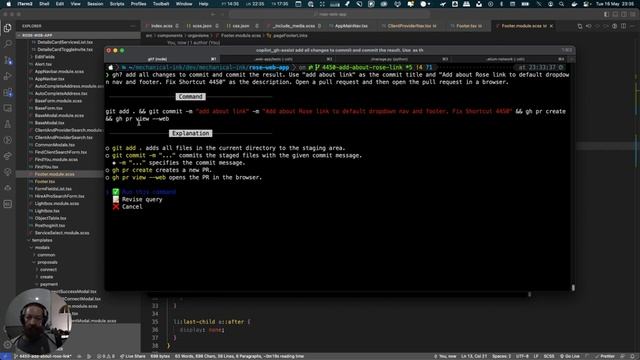Click the errors and warnings count in status bar
This screenshot has height=360, width=640.
[105, 356]
